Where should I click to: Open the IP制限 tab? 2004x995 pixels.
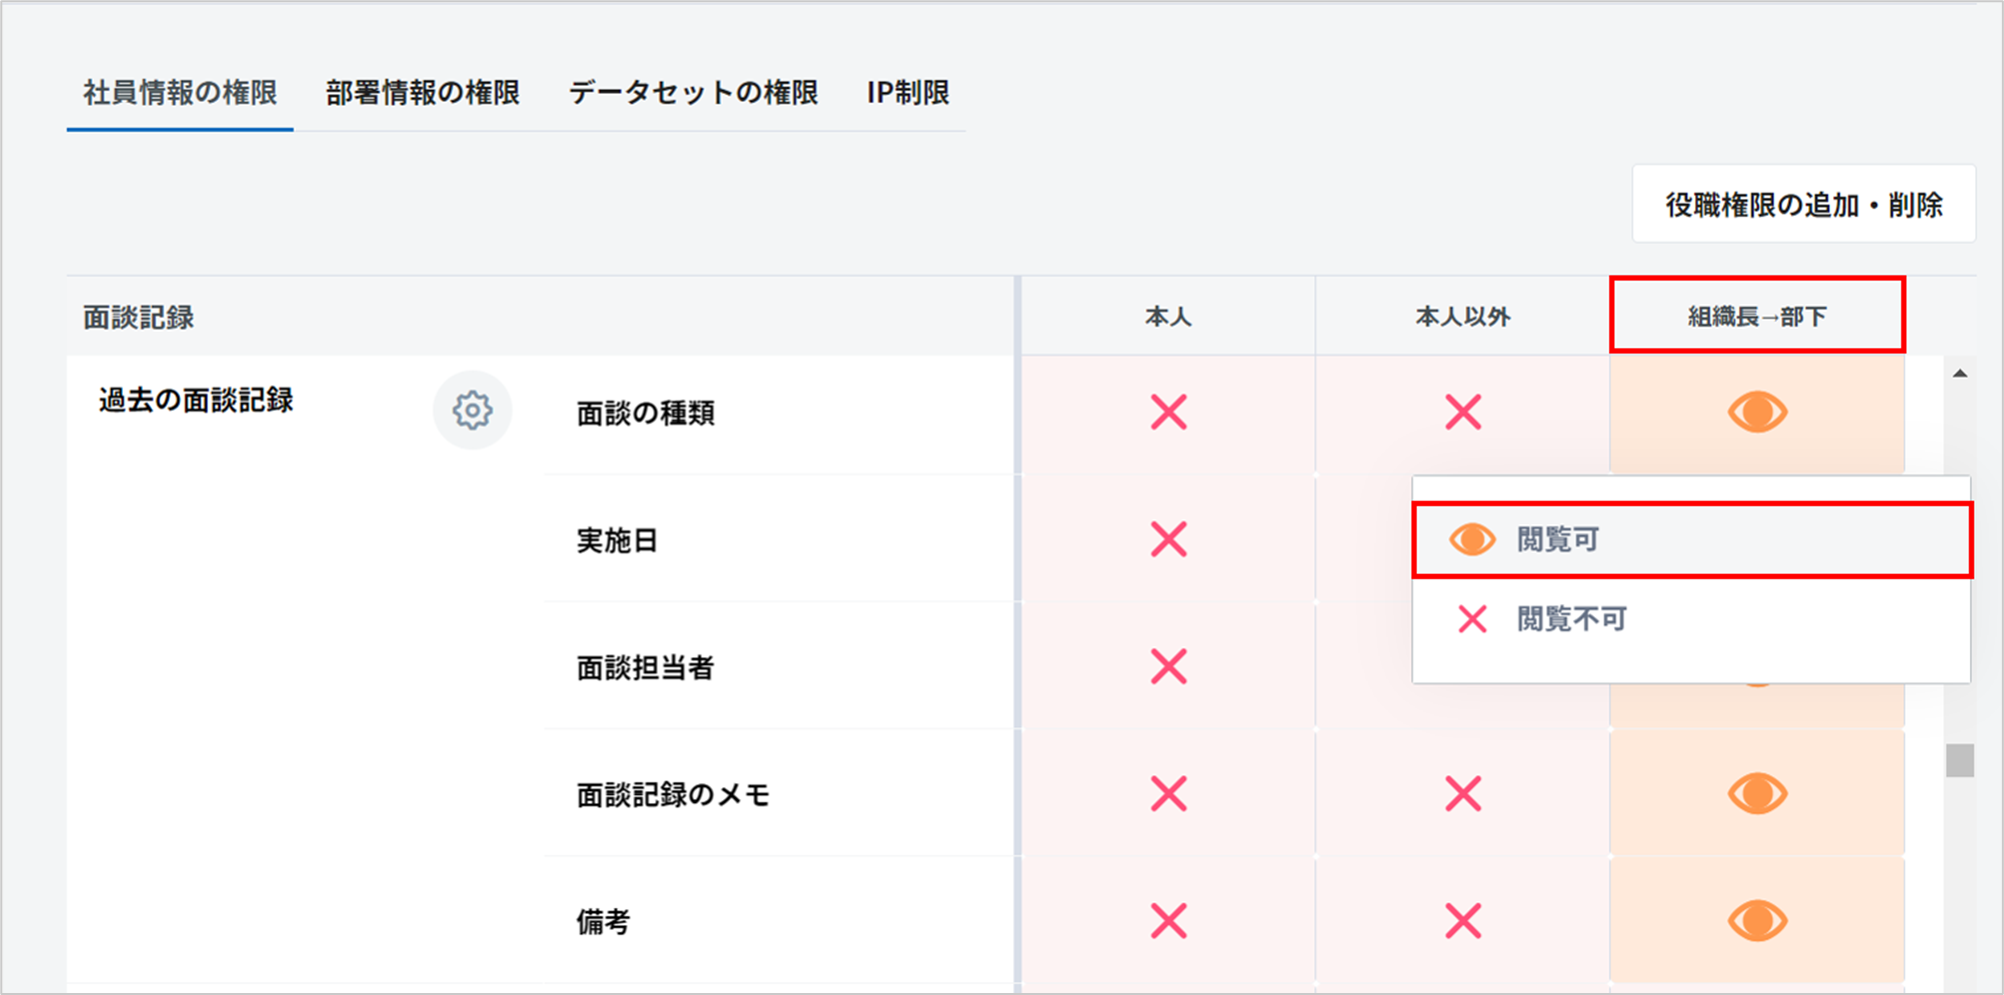tap(908, 93)
